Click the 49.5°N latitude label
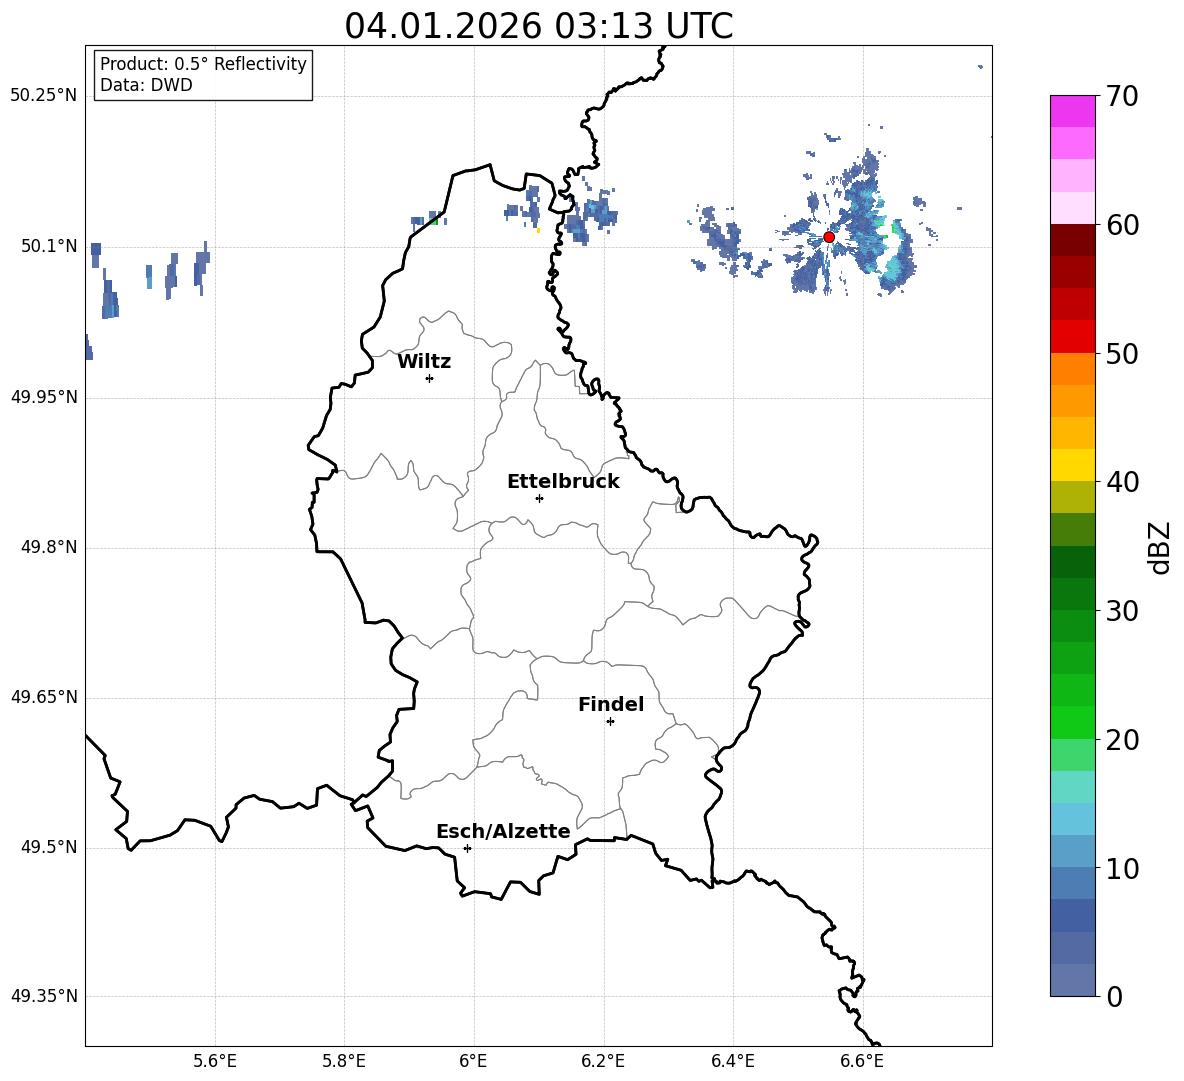The image size is (1184, 1081). pyautogui.click(x=48, y=847)
